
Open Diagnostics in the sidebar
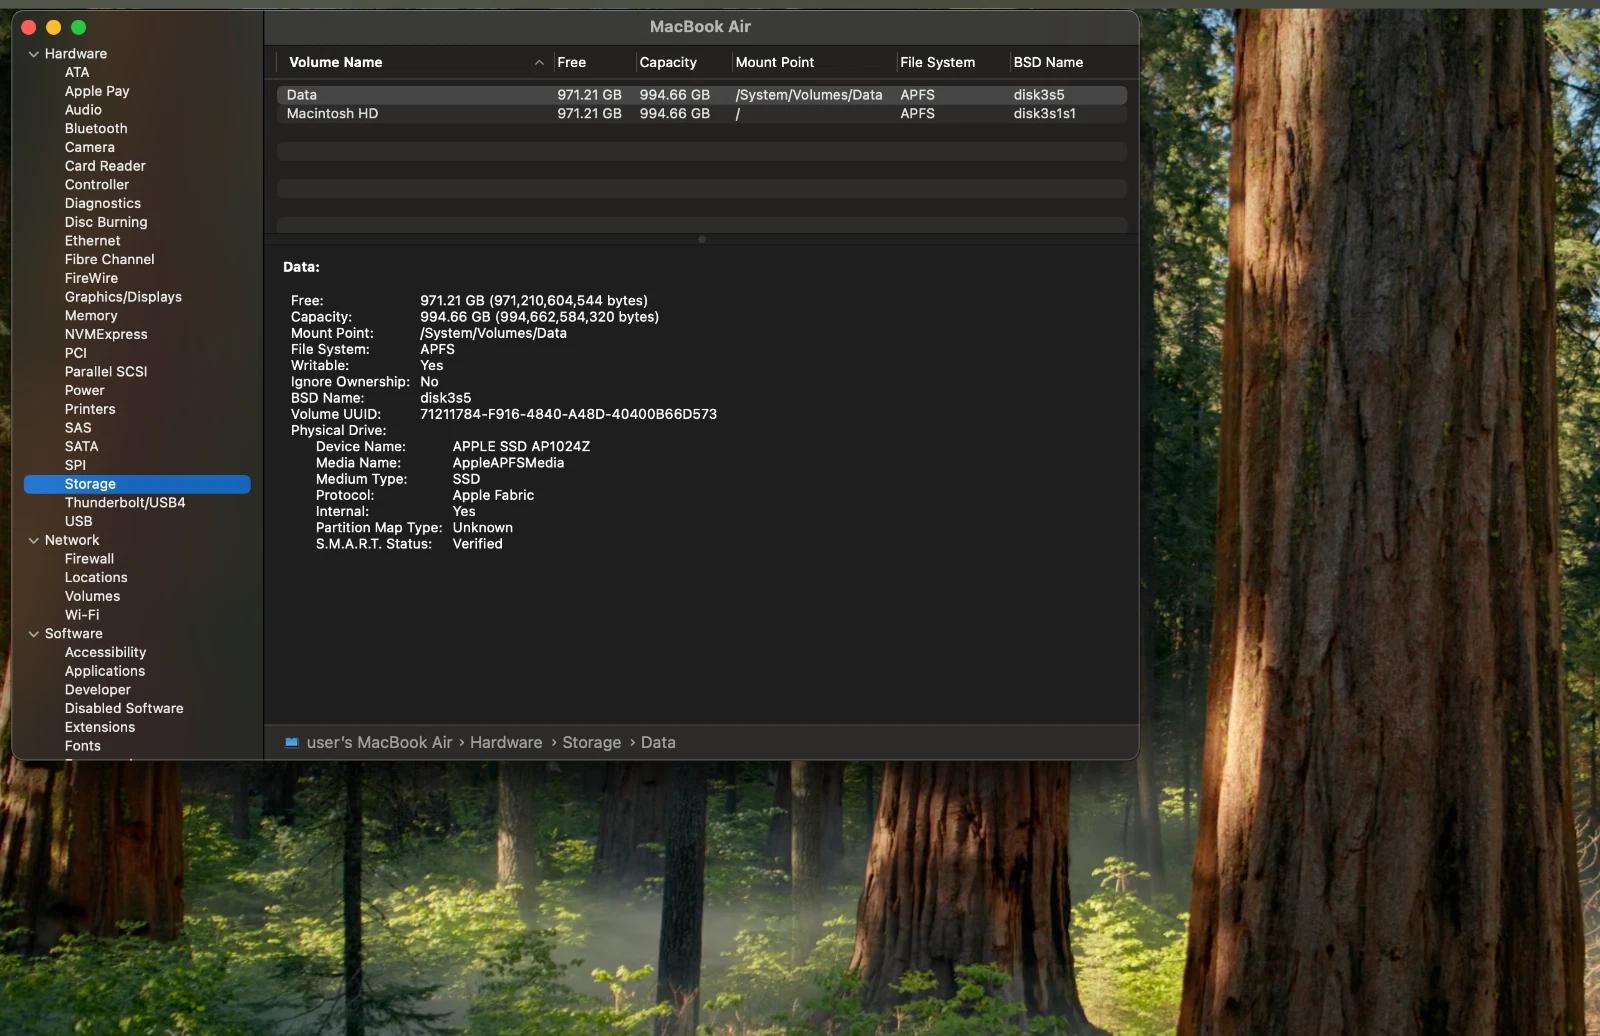[103, 203]
